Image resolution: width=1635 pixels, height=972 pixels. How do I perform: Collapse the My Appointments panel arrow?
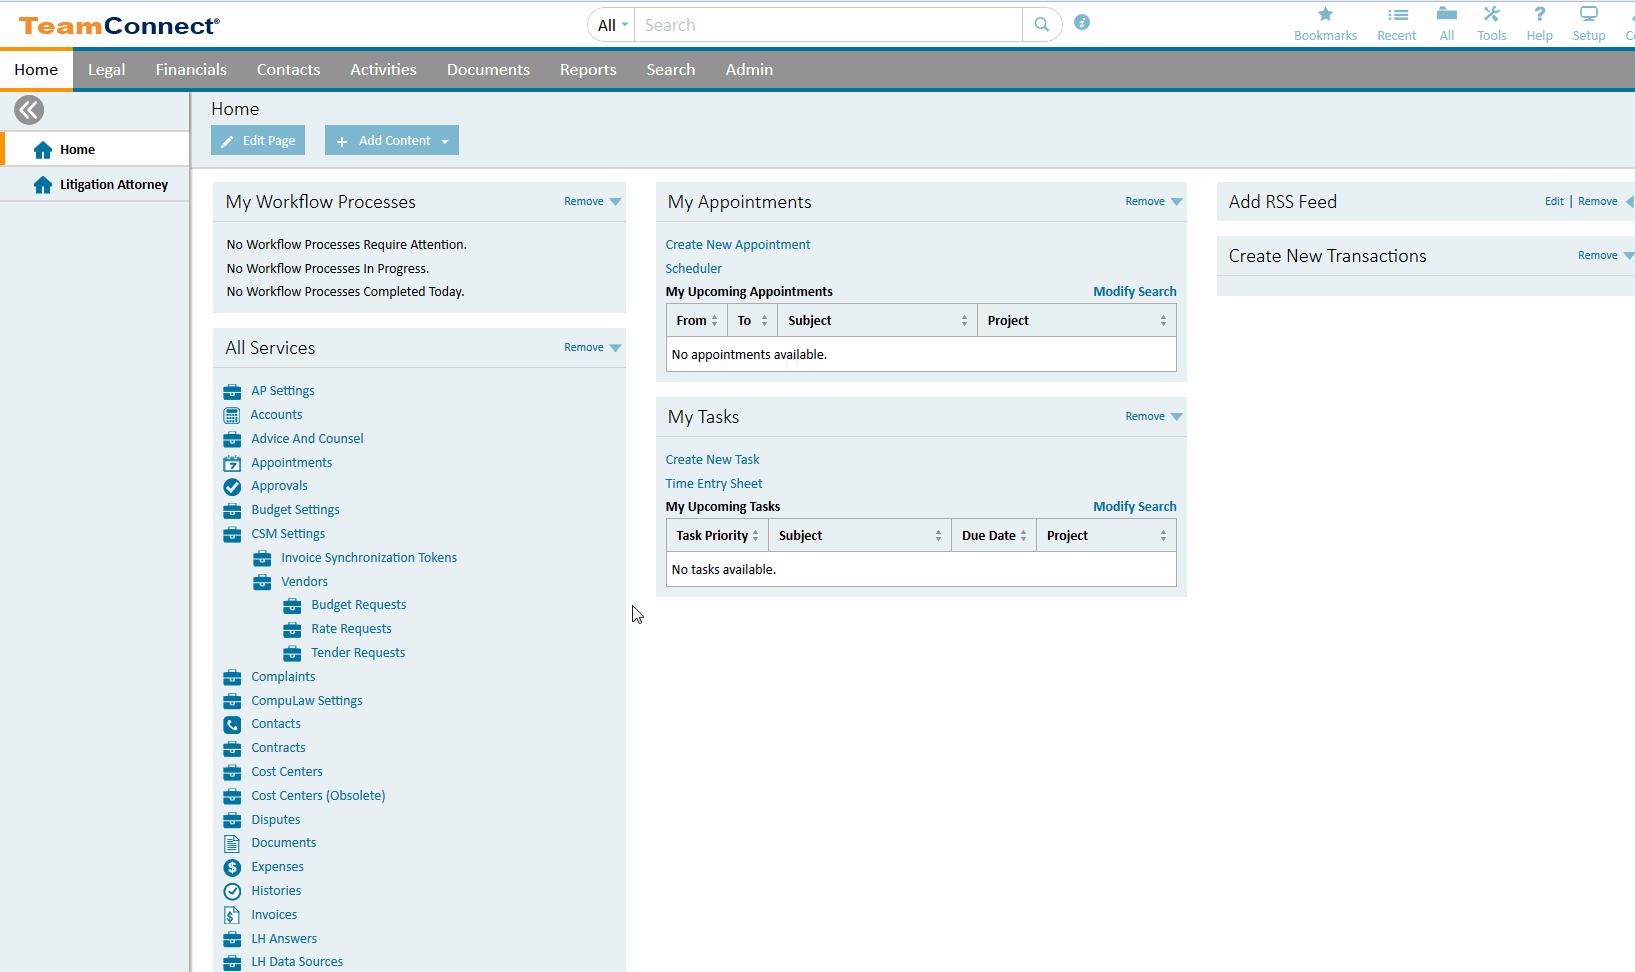pos(1176,202)
